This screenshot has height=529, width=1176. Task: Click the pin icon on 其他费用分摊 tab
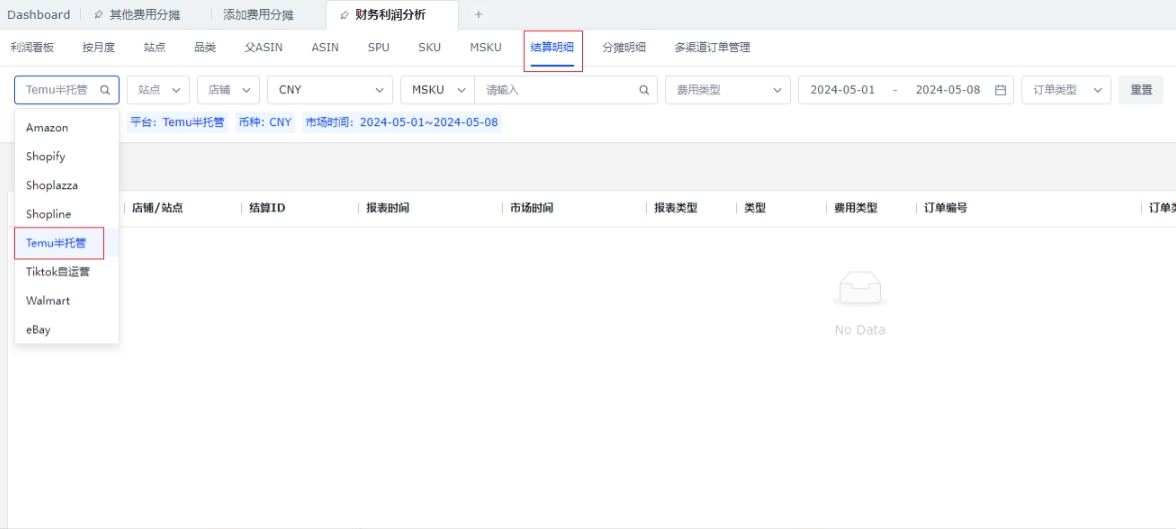coord(98,14)
